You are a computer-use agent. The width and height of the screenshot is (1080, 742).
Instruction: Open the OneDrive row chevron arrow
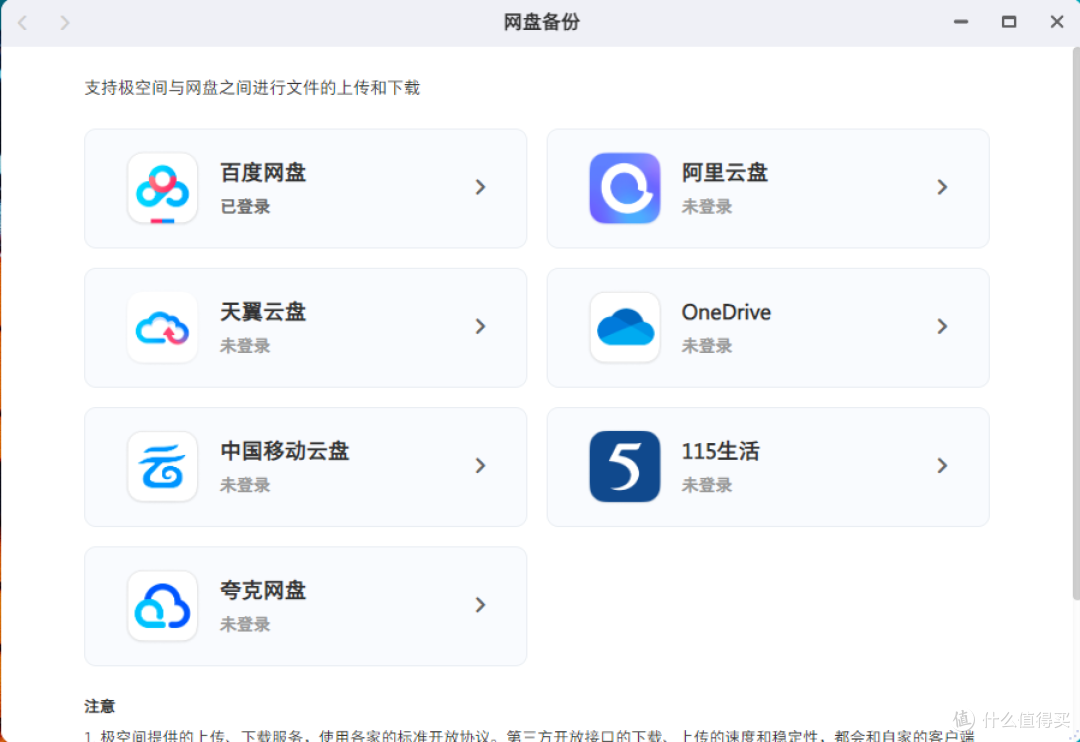click(x=942, y=326)
